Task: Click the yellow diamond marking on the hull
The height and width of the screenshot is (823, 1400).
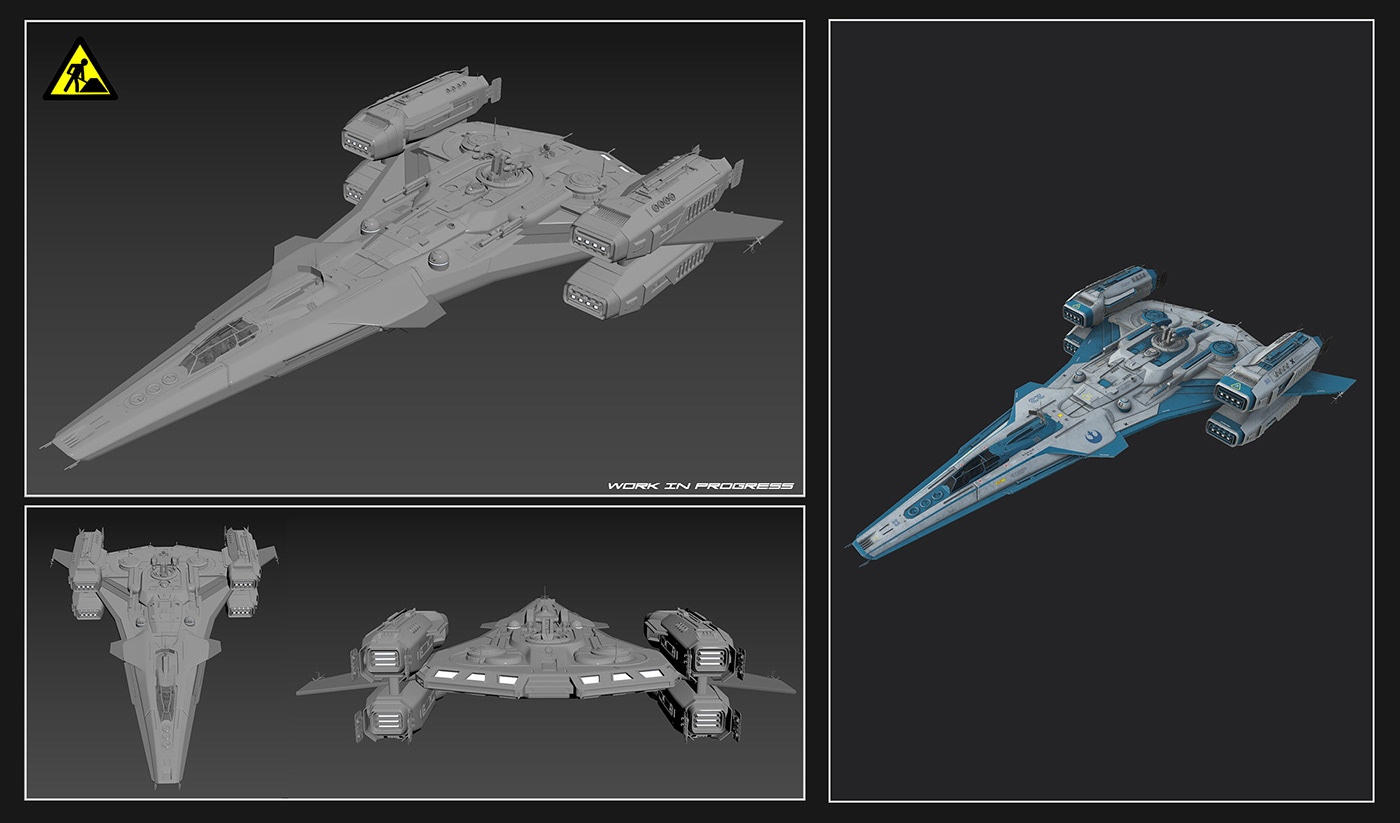Action: click(1060, 415)
